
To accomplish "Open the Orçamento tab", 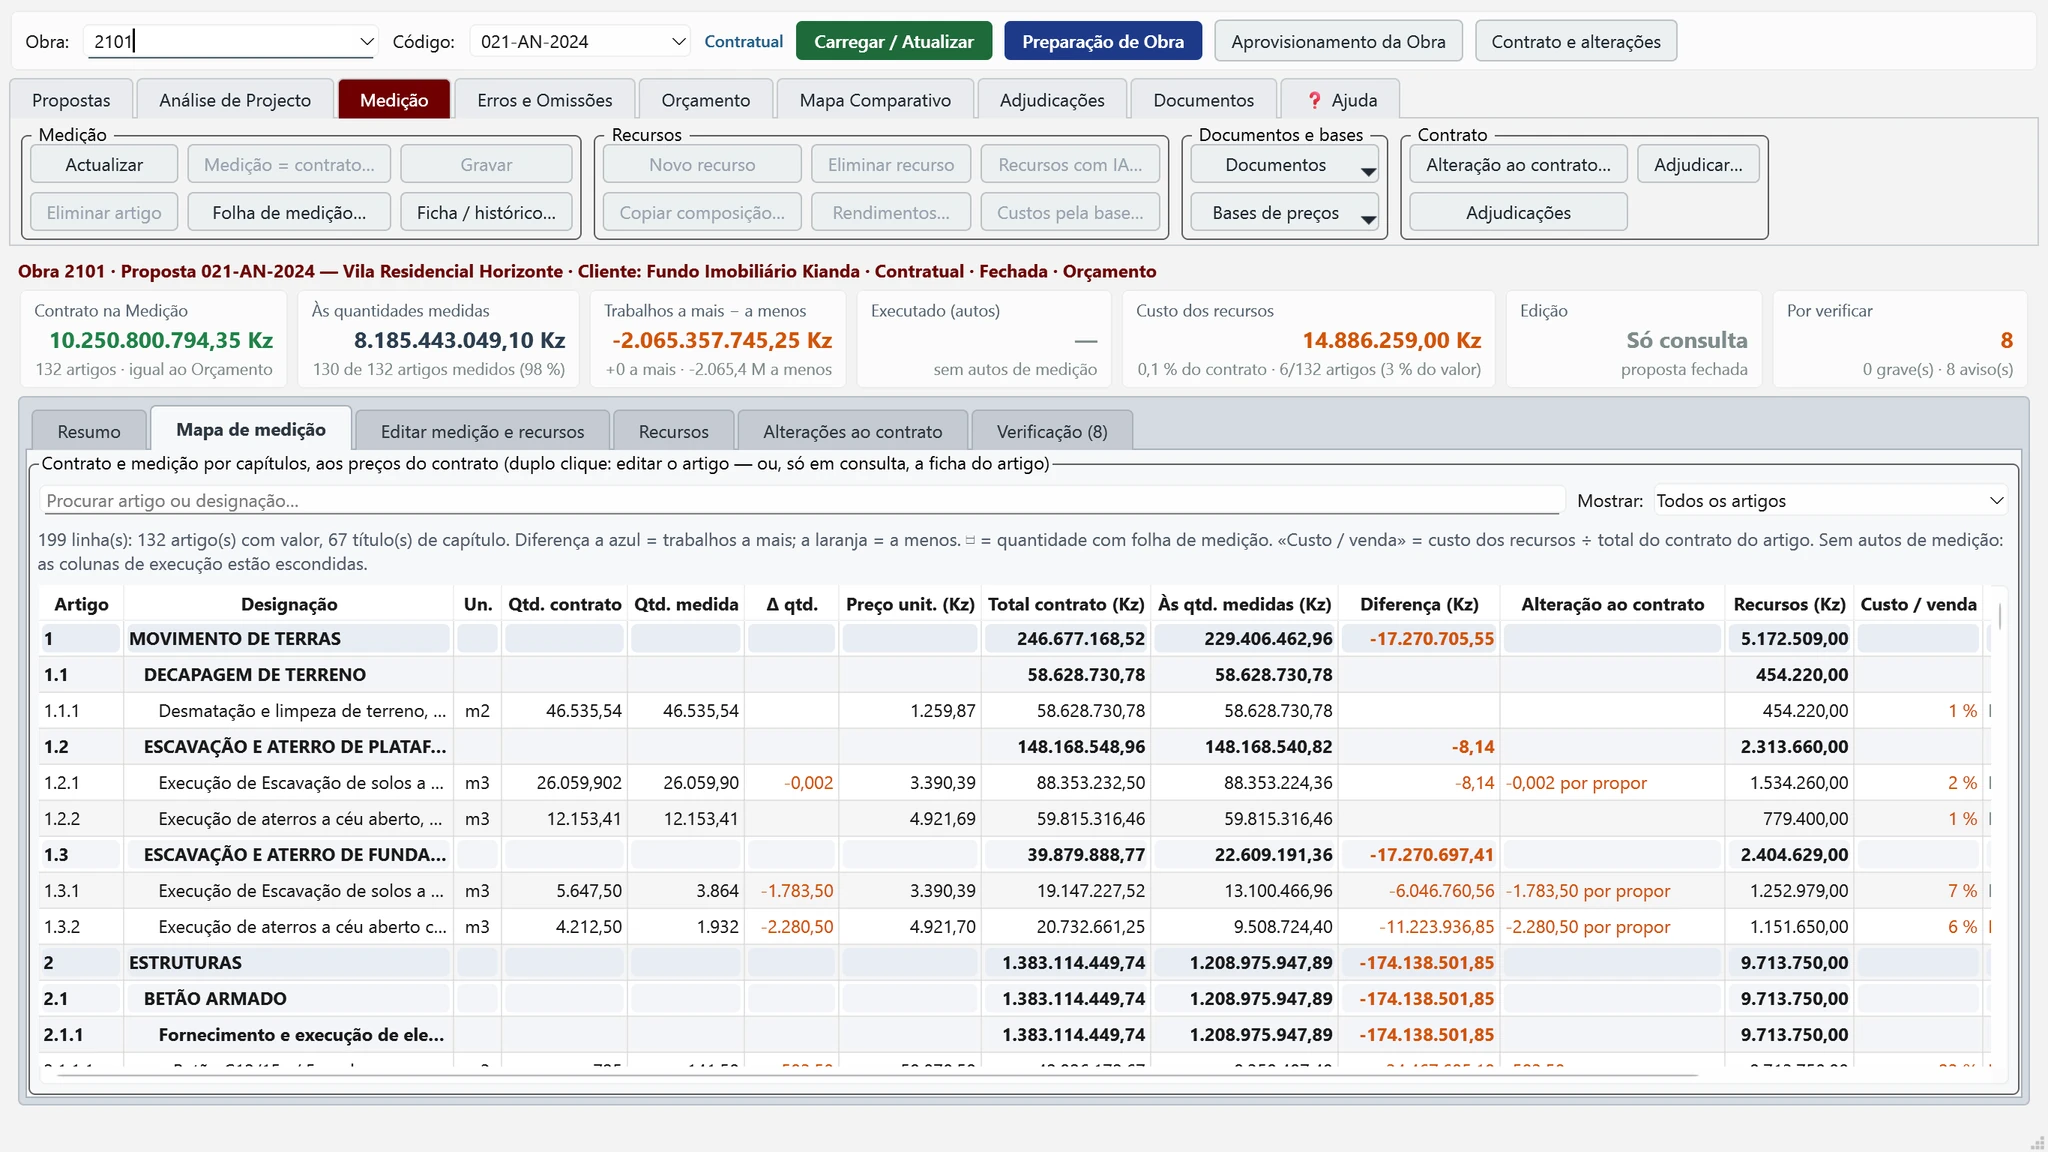I will 706,100.
